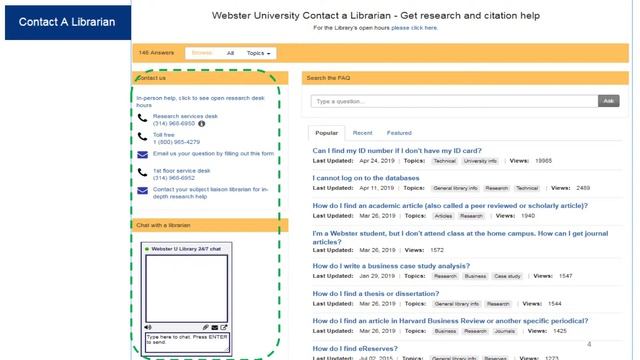Screen dimensions: 640x360
Task: Click the envelope icon beside subject liaison librarian
Action: (142, 191)
